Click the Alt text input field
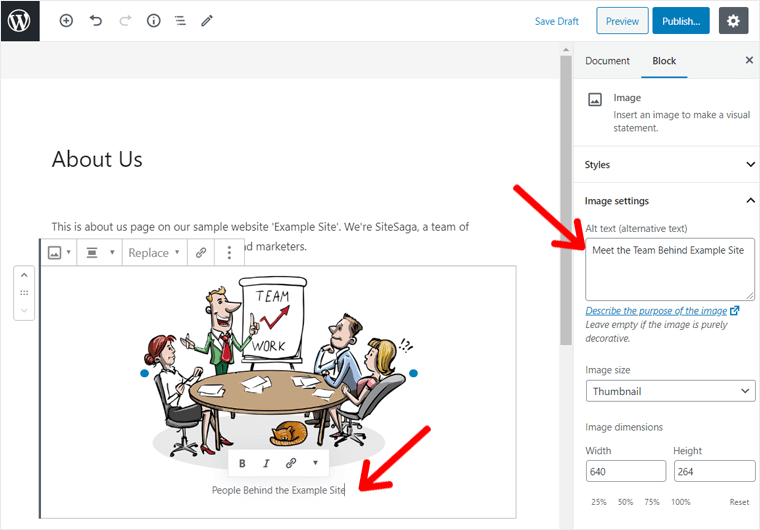This screenshot has height=530, width=760. click(669, 269)
